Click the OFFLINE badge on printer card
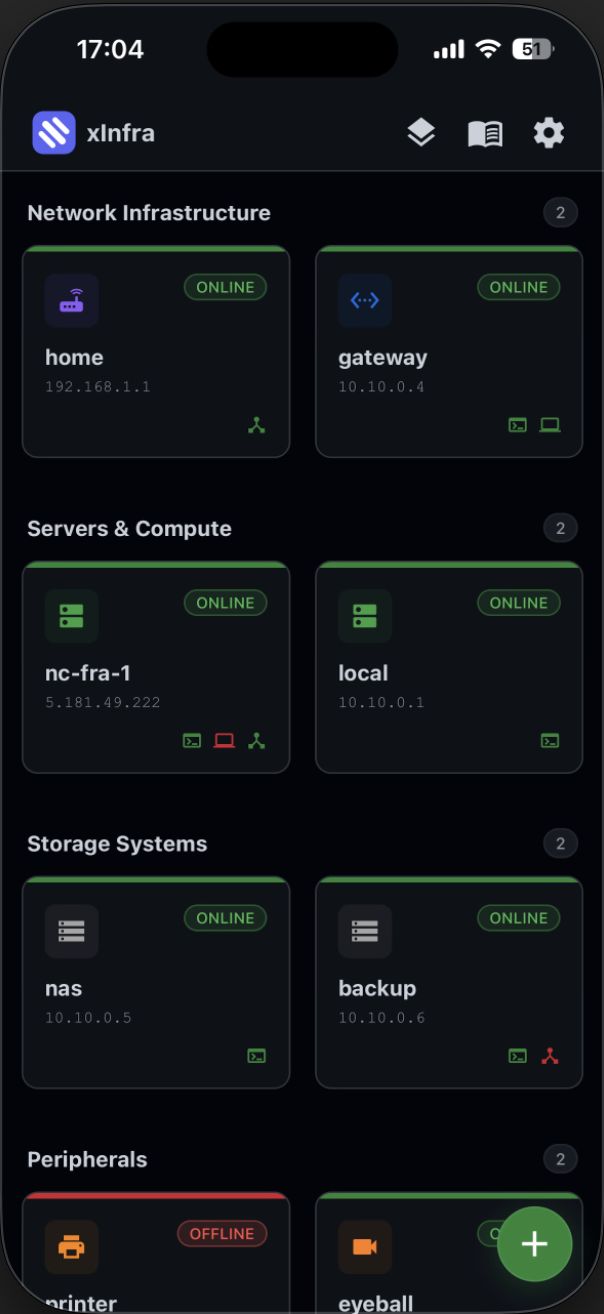The width and height of the screenshot is (604, 1314). (222, 1234)
